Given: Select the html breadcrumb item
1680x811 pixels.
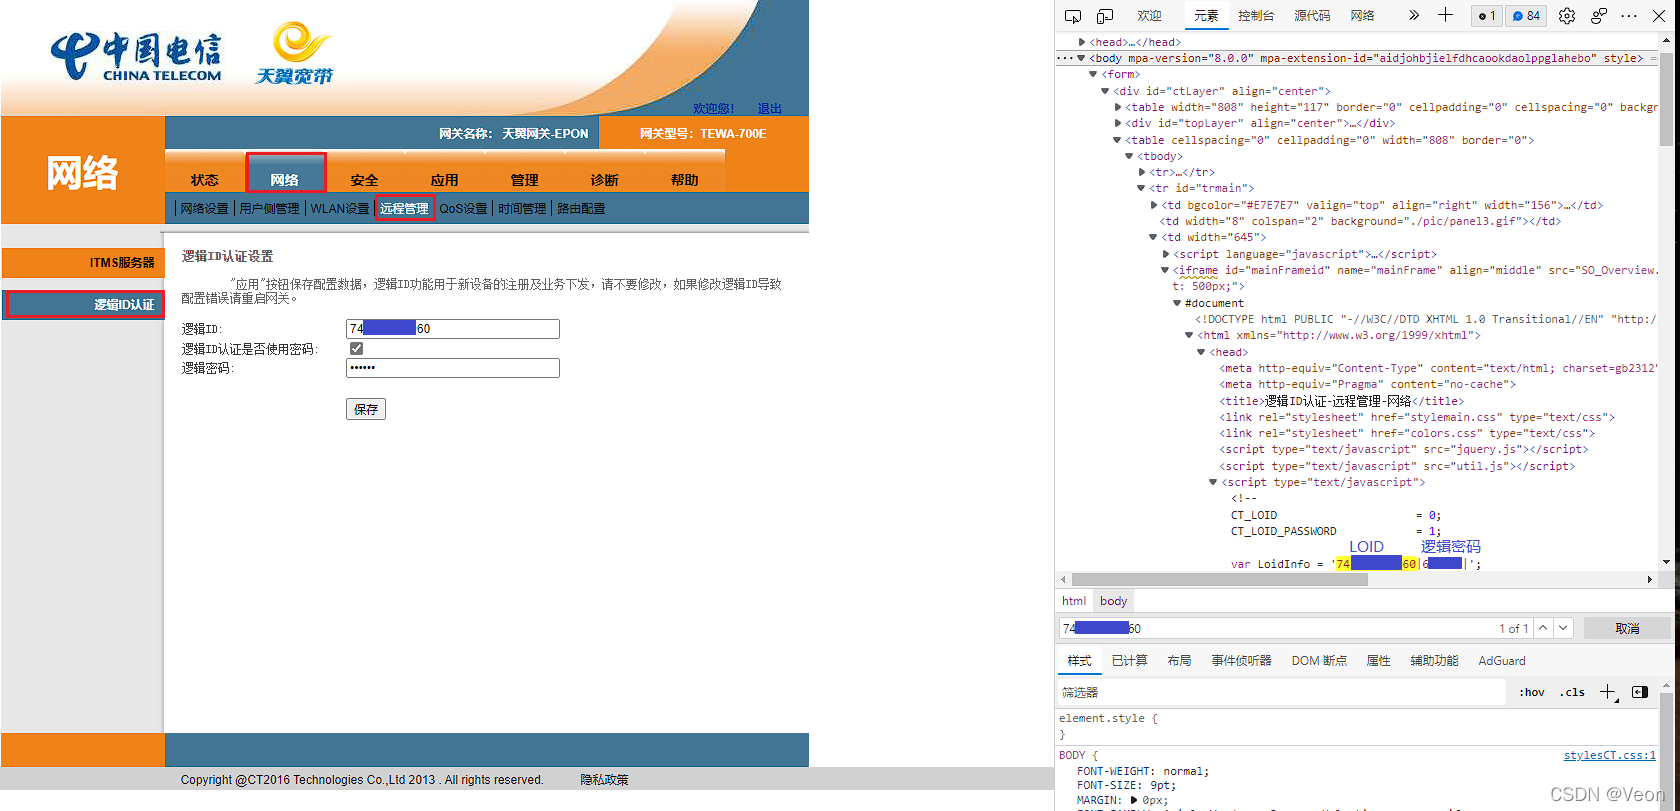Looking at the screenshot, I should coord(1074,601).
